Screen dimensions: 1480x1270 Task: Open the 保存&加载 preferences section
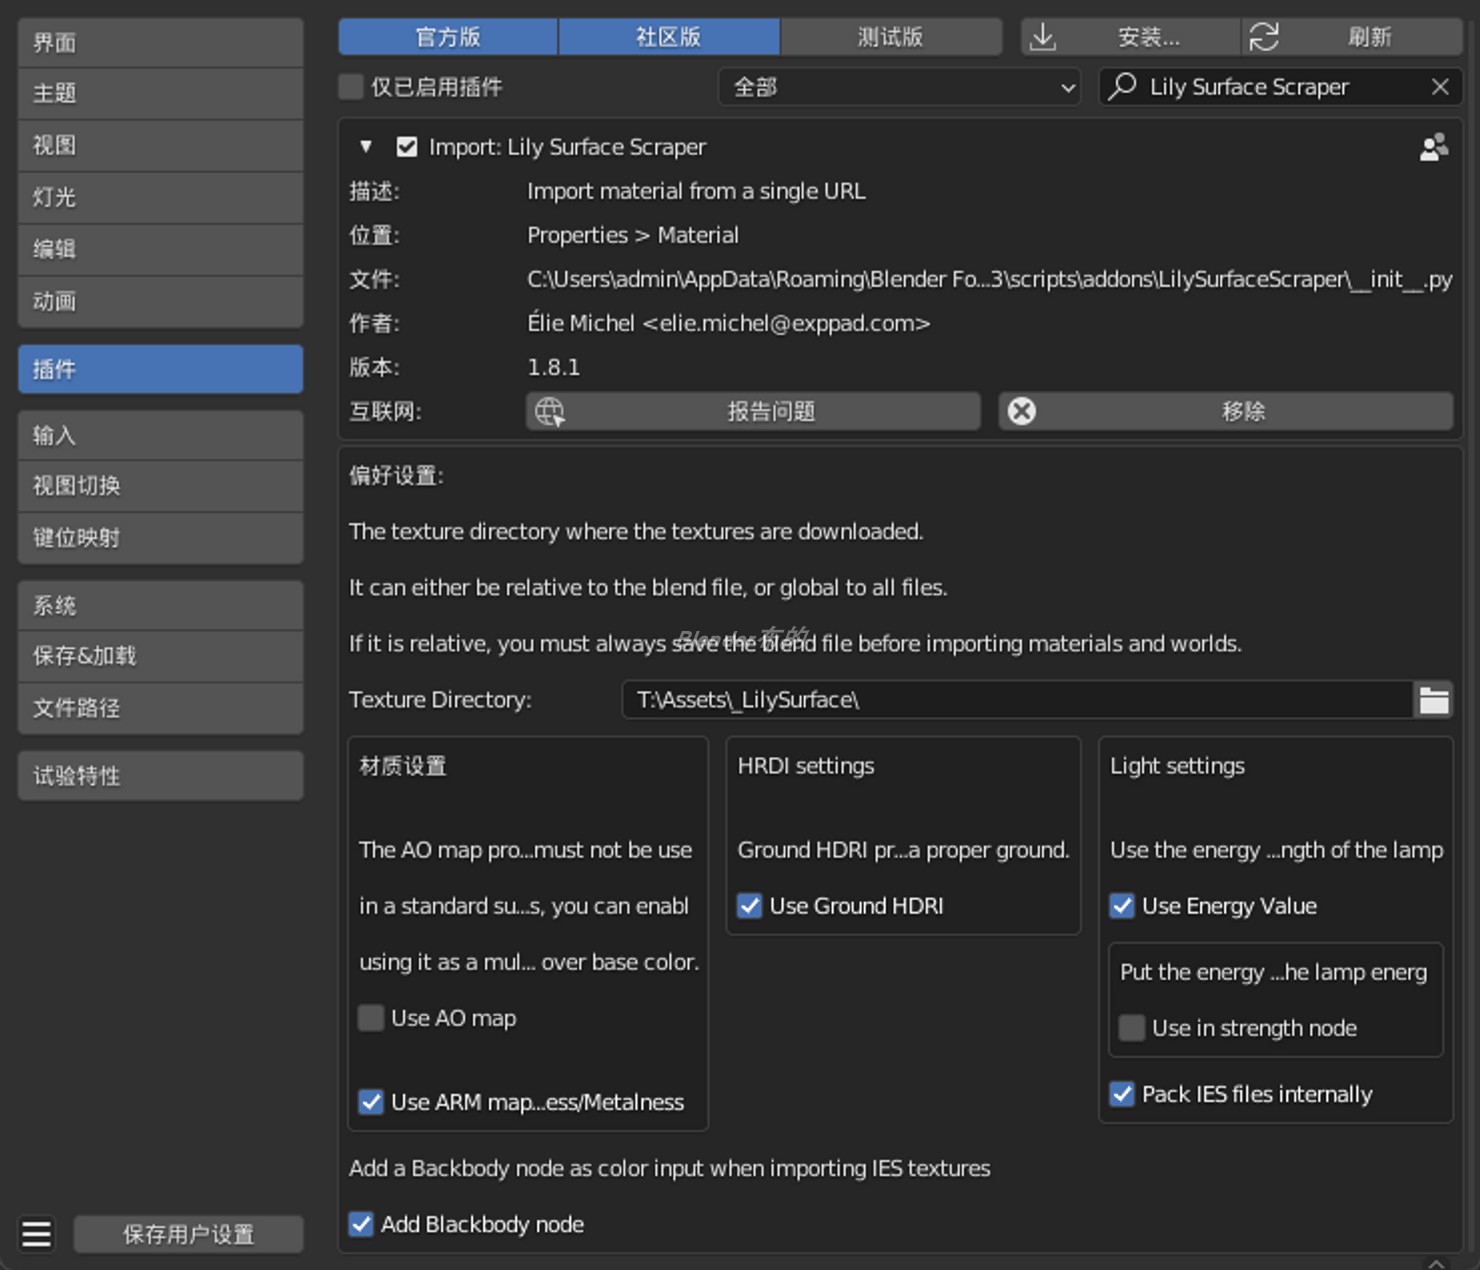pyautogui.click(x=161, y=656)
